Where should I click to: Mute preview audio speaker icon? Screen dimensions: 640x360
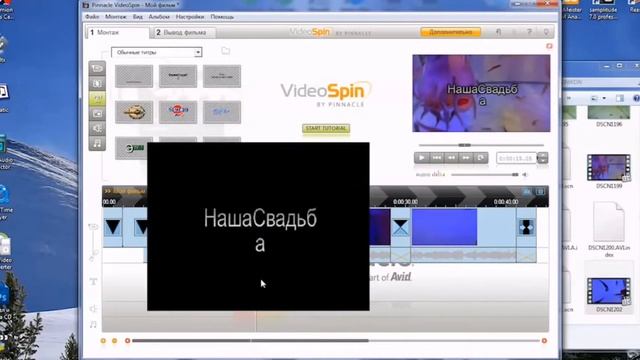525,175
